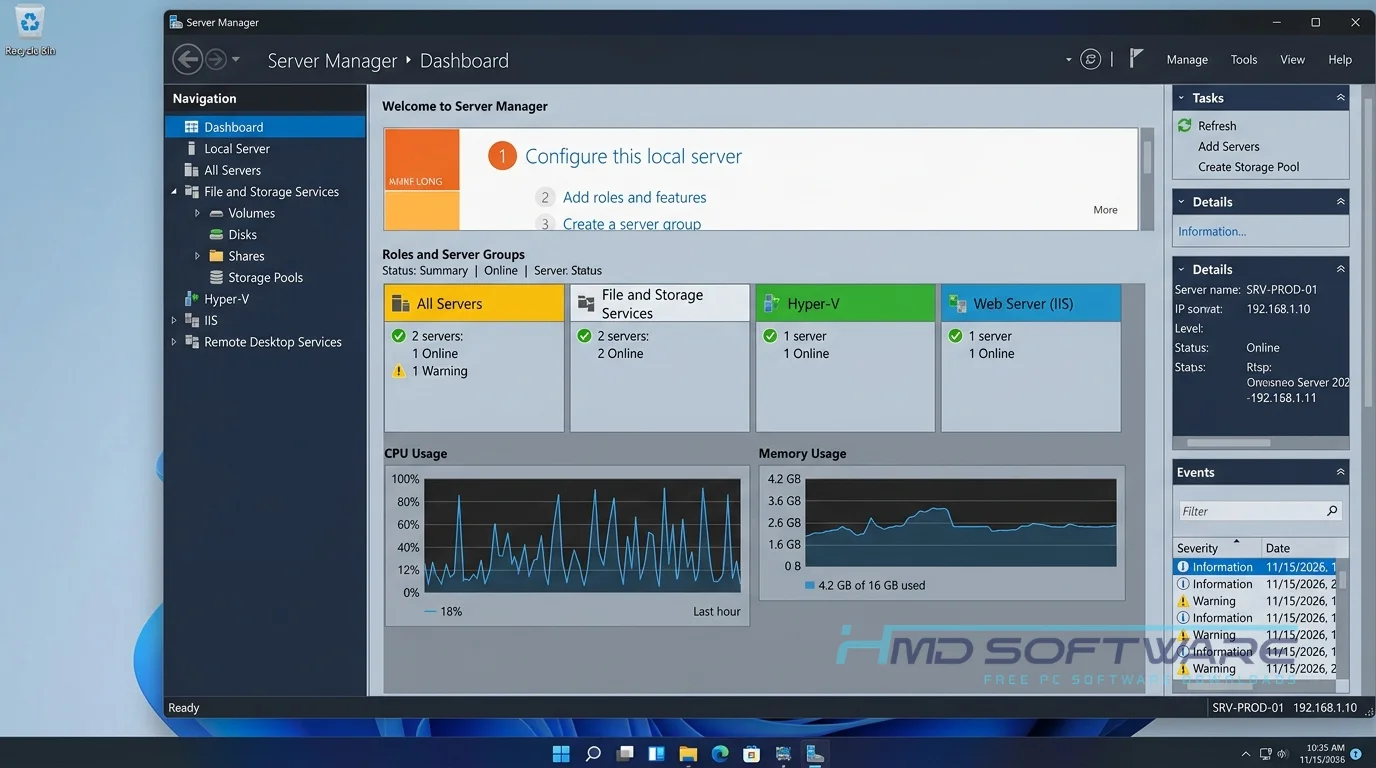Expand the Volumes tree node arrow

pyautogui.click(x=198, y=213)
